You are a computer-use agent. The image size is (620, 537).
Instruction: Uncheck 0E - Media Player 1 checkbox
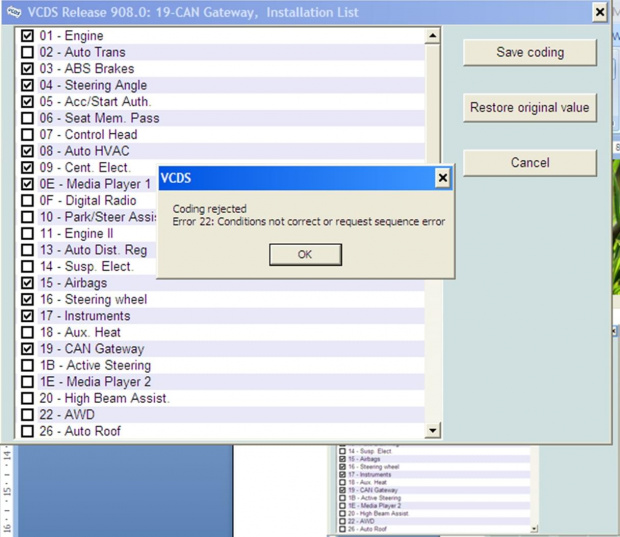[x=27, y=184]
